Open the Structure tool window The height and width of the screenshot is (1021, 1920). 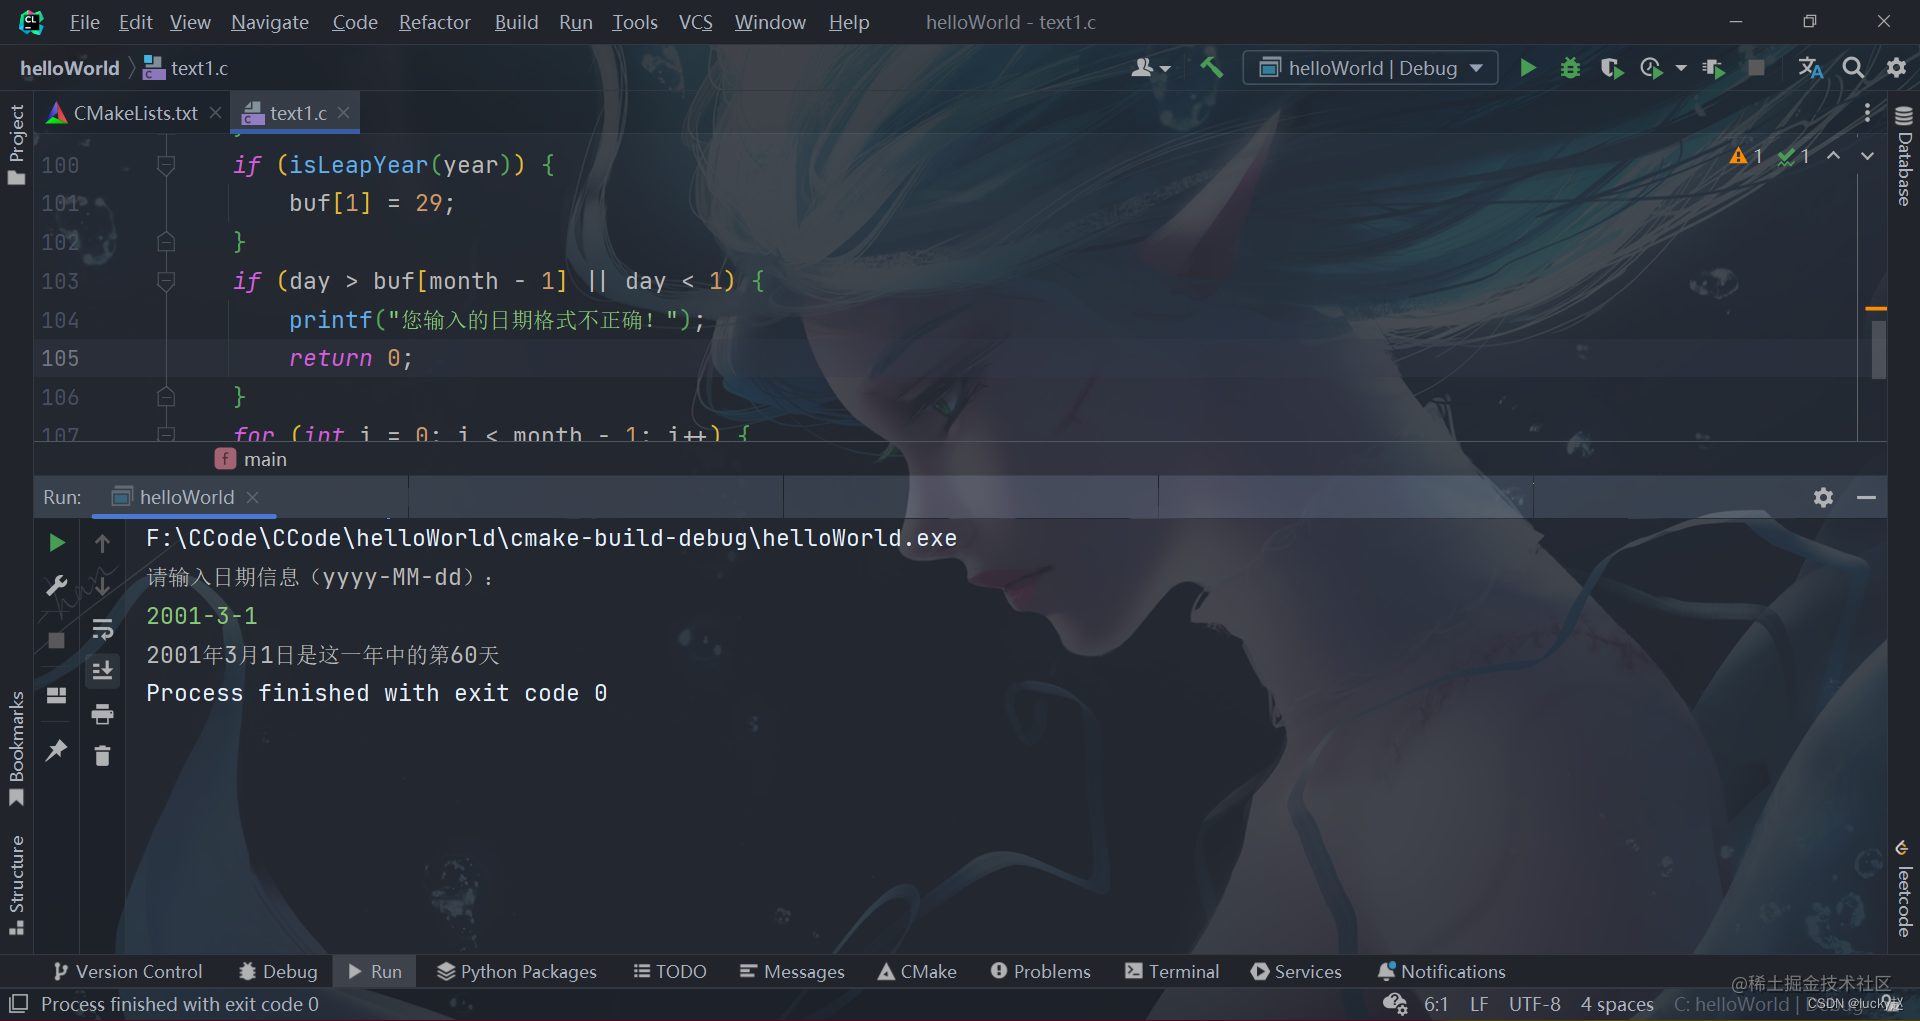(x=16, y=884)
